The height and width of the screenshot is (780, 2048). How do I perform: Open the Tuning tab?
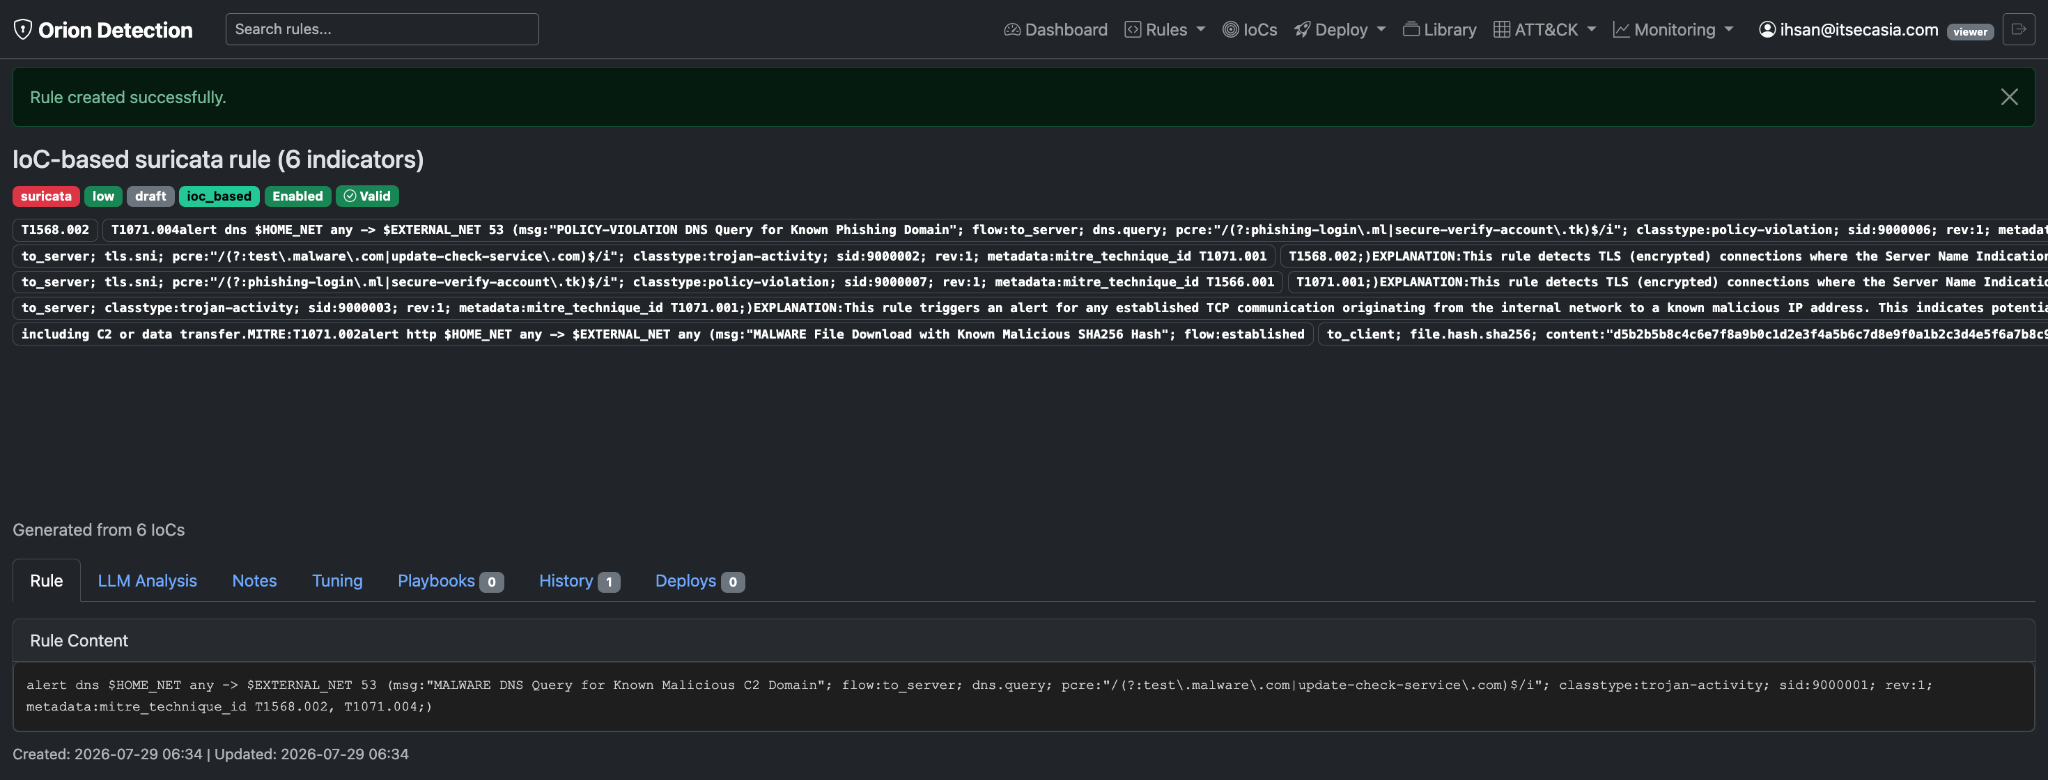tap(337, 581)
